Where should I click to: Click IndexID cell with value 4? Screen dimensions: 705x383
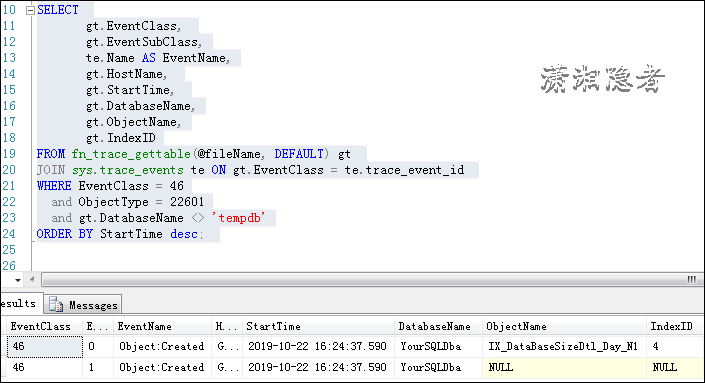(675, 347)
